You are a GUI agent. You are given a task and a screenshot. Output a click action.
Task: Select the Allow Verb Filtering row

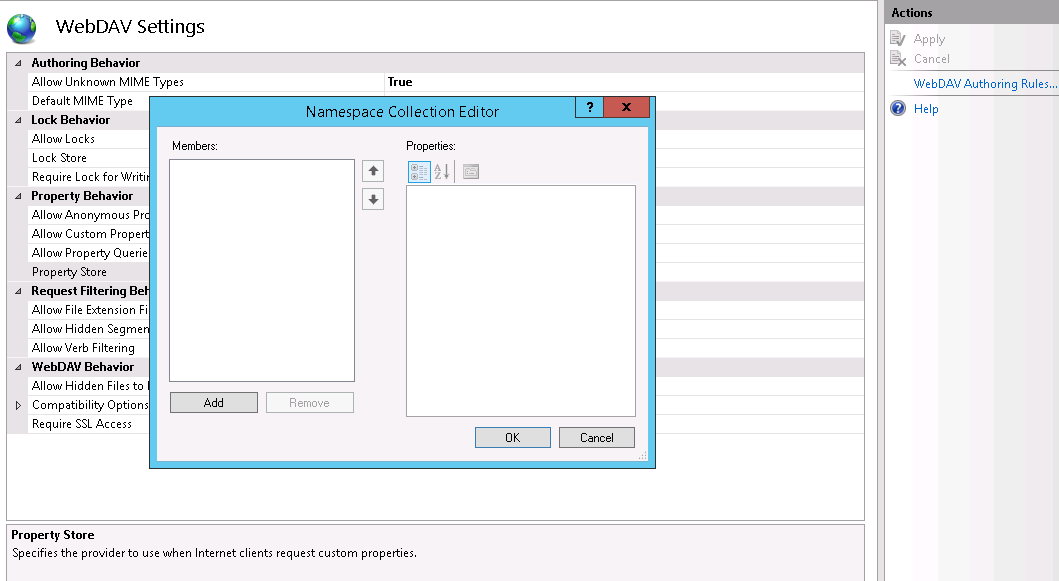88,348
